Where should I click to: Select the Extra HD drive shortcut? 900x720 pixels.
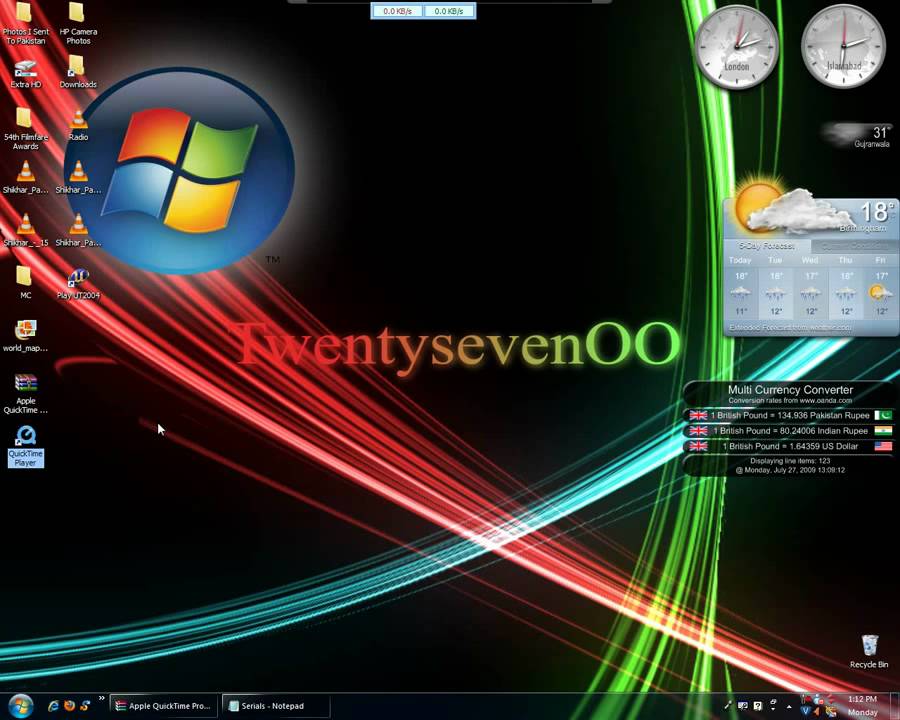coord(26,73)
